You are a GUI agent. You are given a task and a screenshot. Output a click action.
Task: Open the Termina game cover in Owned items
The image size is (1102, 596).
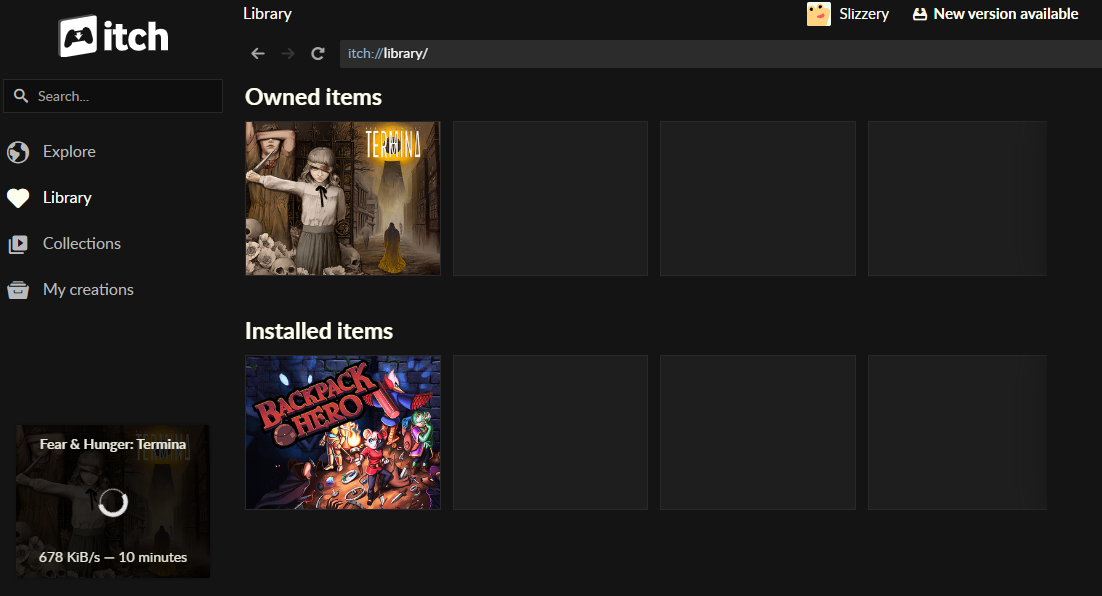[343, 198]
